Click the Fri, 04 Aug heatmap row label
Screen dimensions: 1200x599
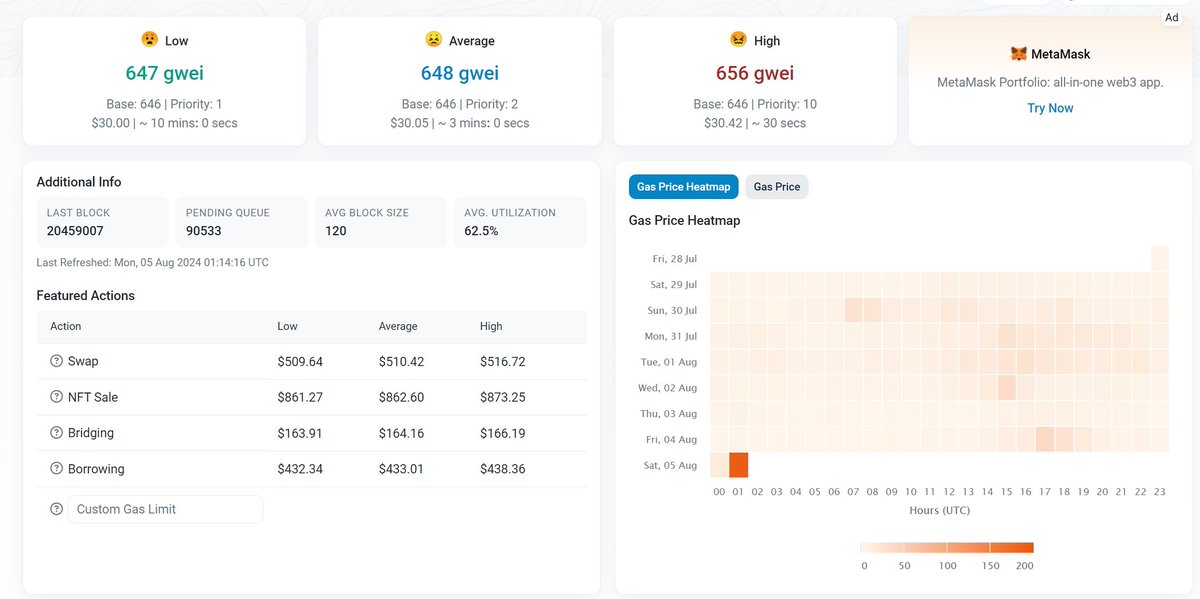click(x=674, y=440)
